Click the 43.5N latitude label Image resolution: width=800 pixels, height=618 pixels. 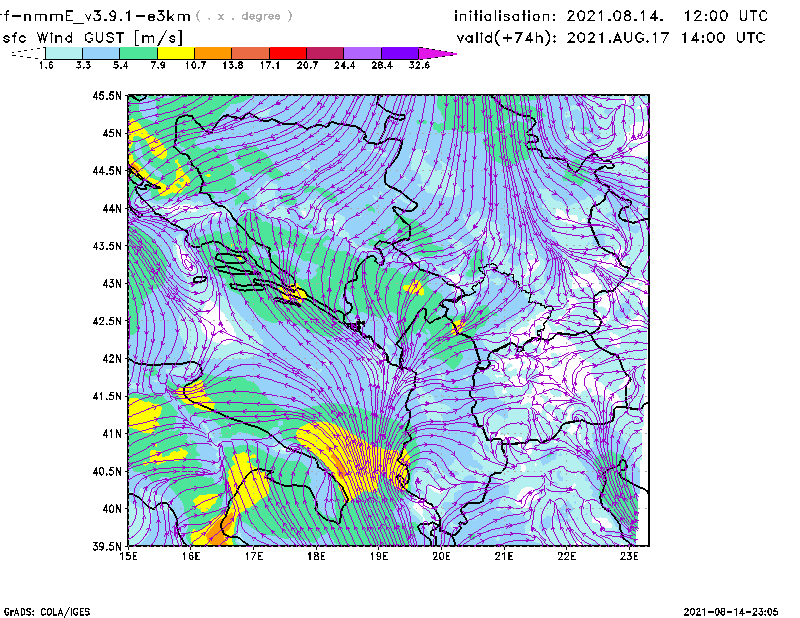tap(107, 246)
